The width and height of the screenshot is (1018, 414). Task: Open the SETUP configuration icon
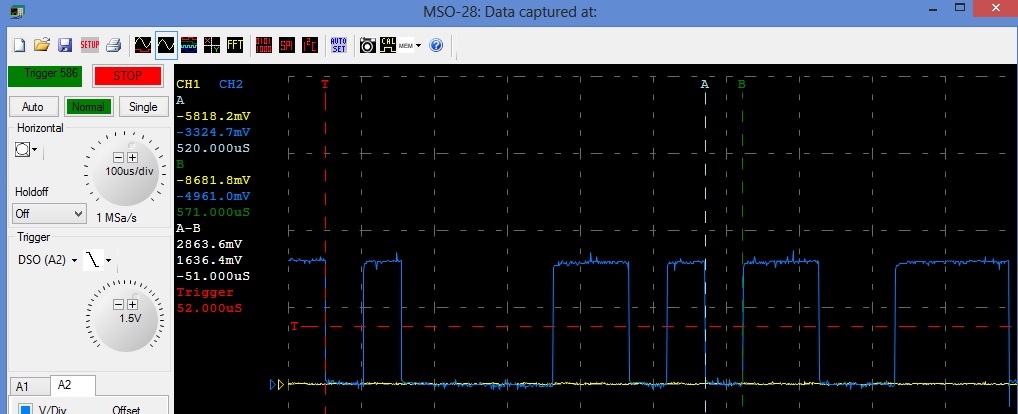pos(89,45)
